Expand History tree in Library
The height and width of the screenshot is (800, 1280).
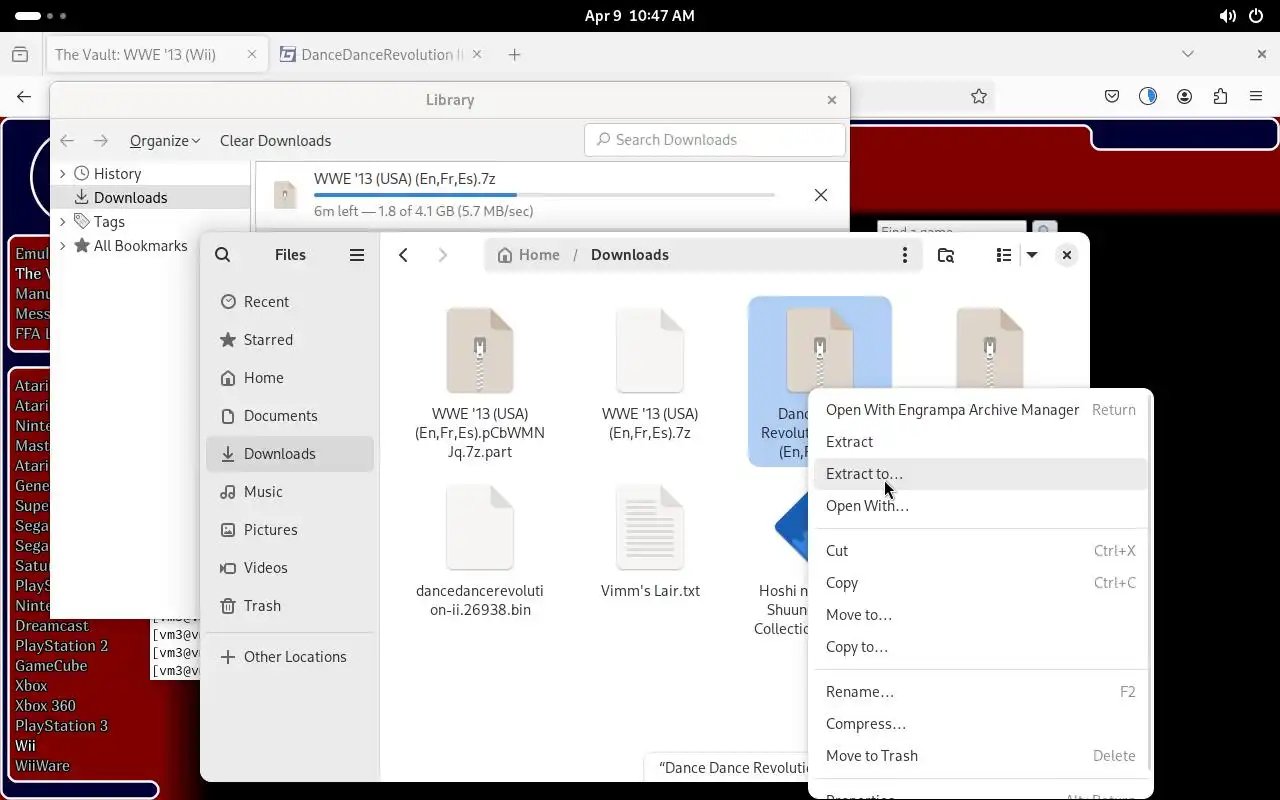click(x=63, y=174)
